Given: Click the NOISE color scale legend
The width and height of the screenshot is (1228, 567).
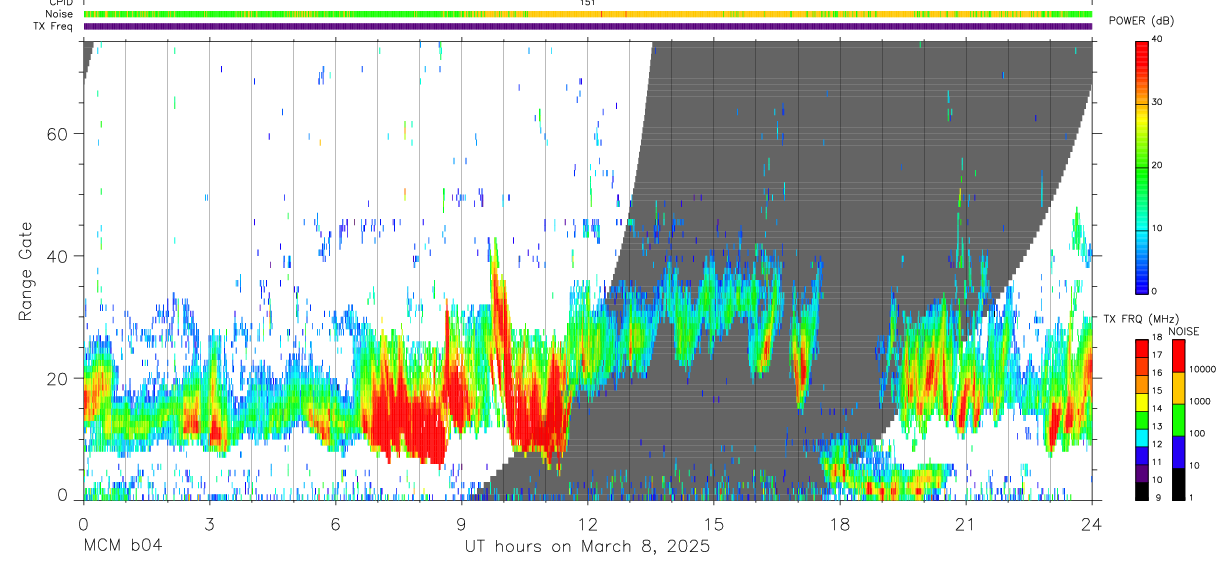Looking at the screenshot, I should [1178, 419].
